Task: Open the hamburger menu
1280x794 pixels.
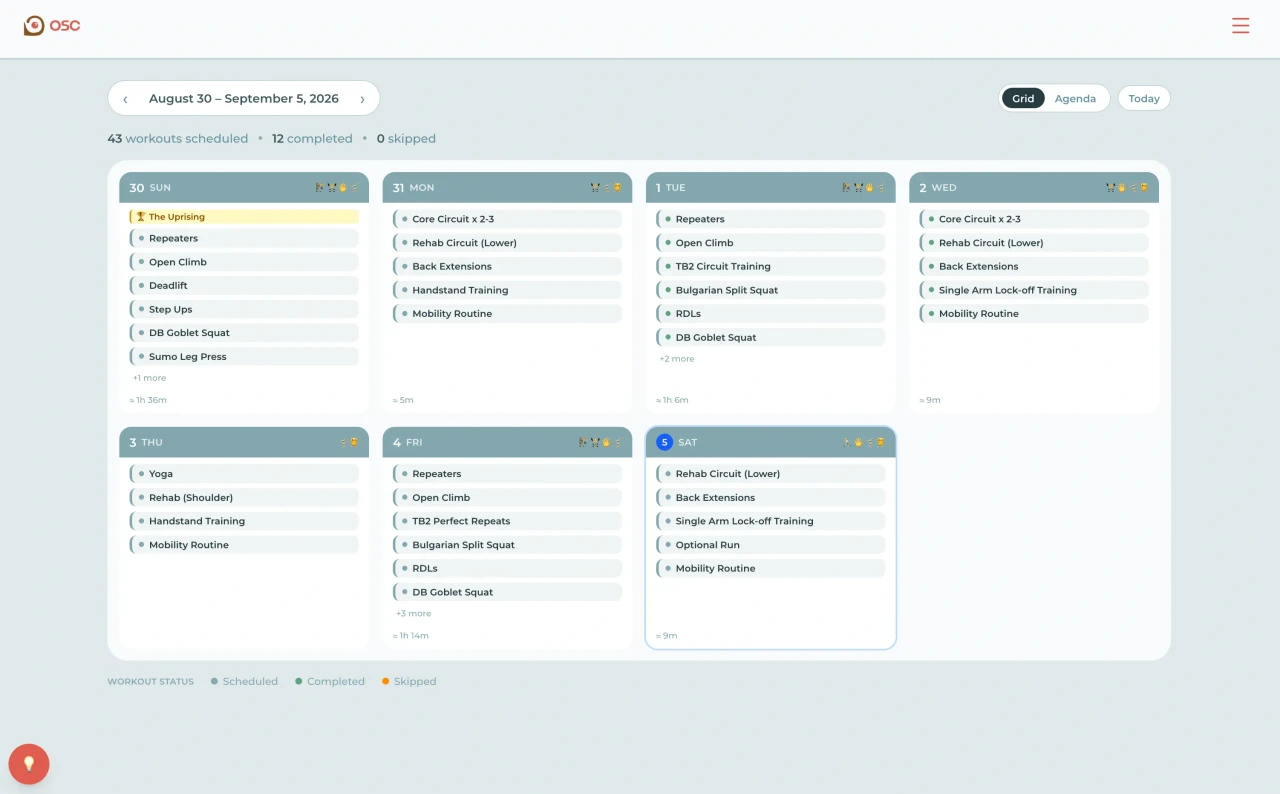Action: click(x=1240, y=26)
